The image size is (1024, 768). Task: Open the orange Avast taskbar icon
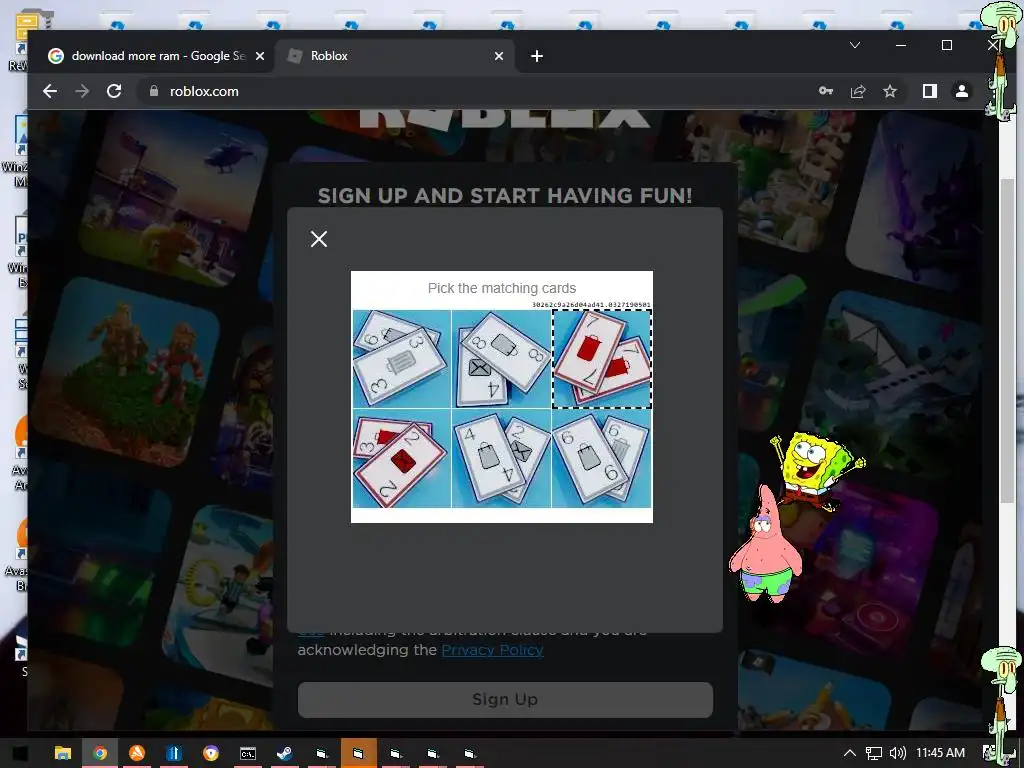(136, 754)
